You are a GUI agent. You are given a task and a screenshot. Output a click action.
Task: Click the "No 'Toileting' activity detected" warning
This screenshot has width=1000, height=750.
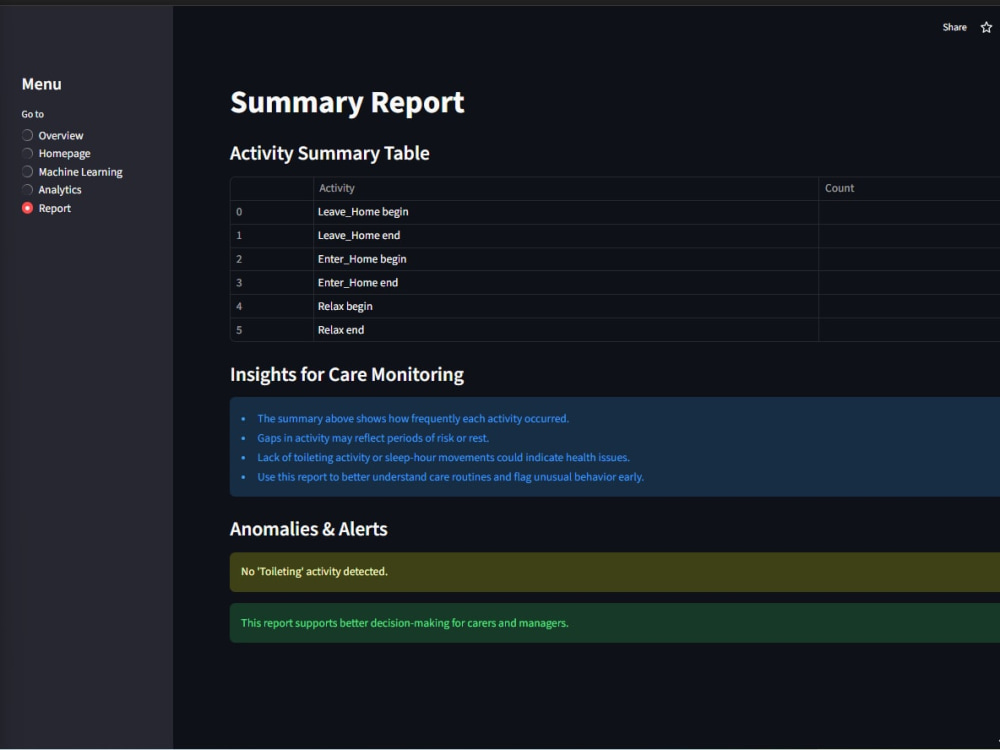615,572
